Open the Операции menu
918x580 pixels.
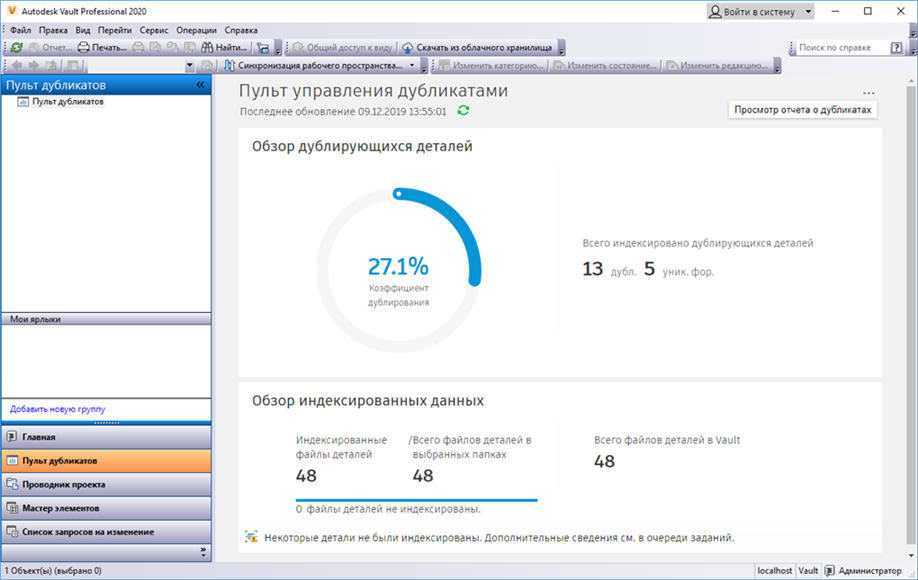(197, 30)
